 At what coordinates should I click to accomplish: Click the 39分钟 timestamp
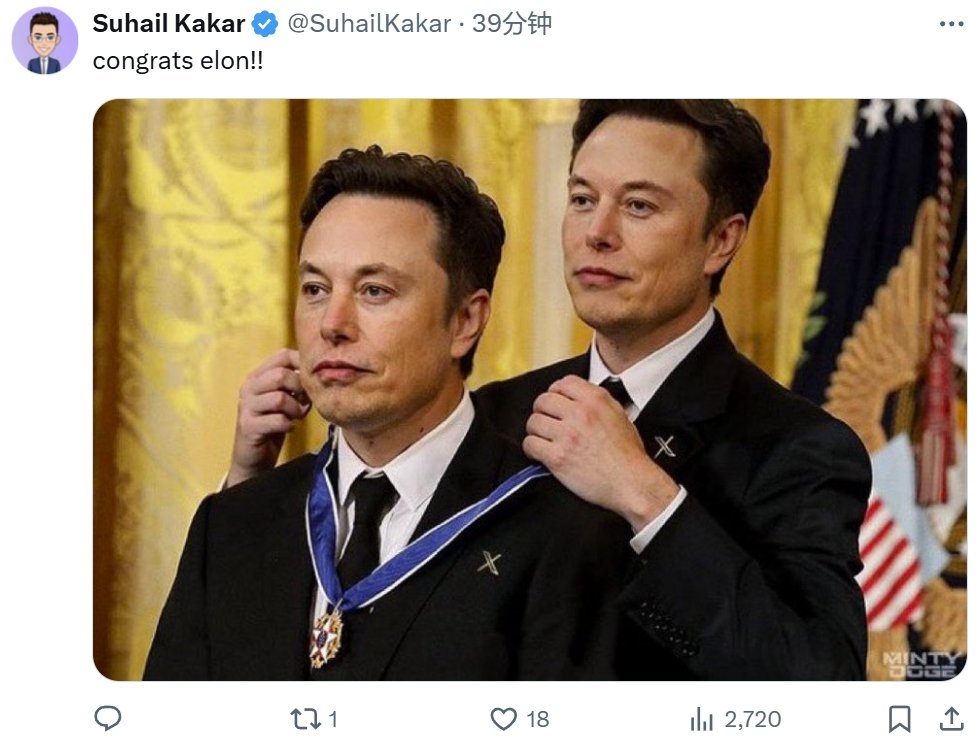pos(512,24)
